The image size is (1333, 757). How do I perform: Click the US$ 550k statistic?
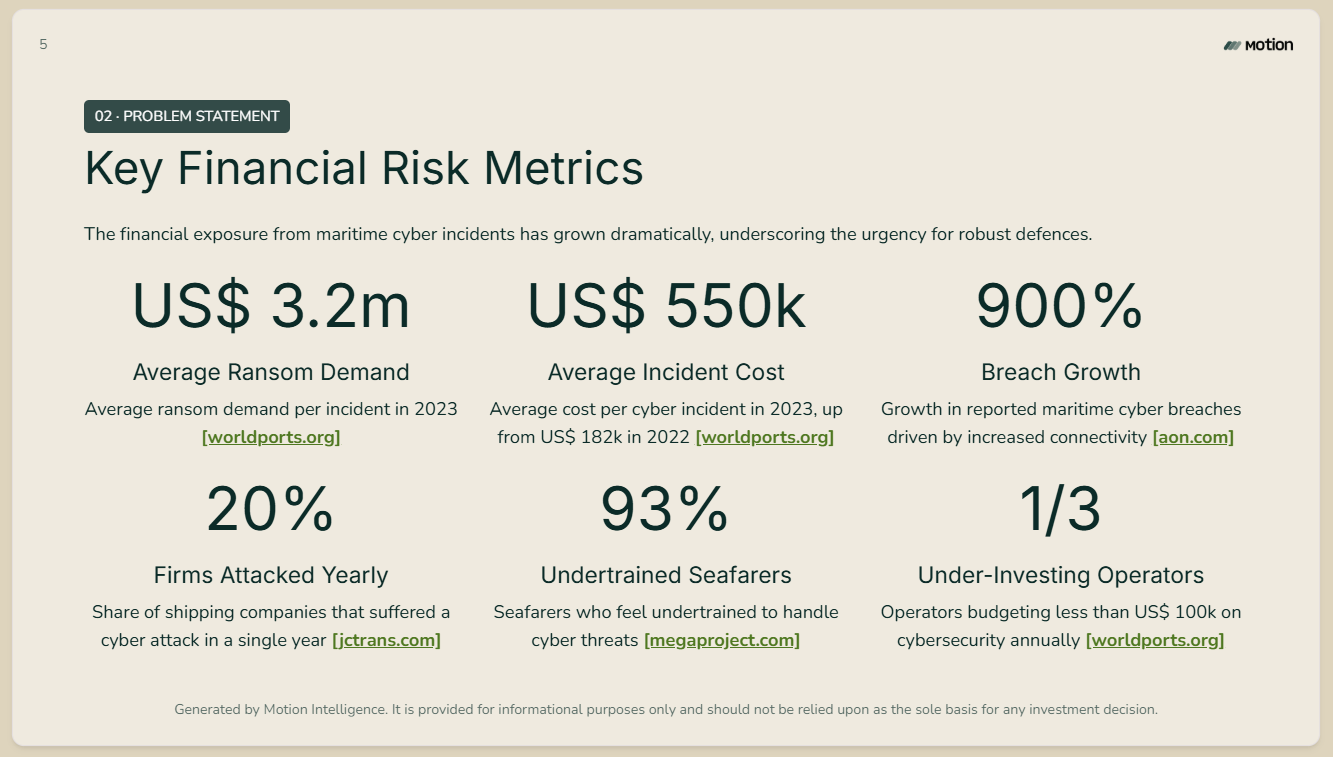[x=666, y=306]
